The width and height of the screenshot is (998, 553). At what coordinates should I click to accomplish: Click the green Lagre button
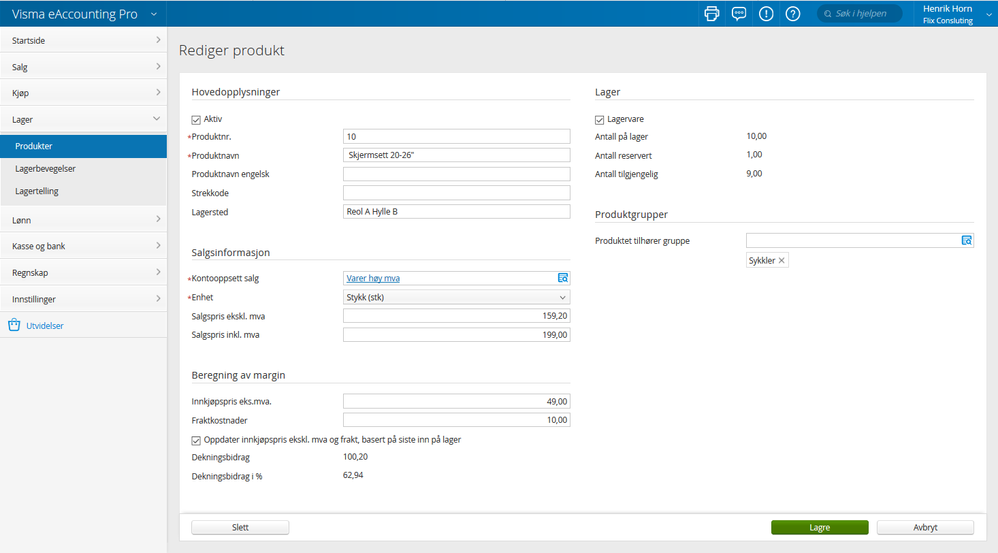pos(819,527)
